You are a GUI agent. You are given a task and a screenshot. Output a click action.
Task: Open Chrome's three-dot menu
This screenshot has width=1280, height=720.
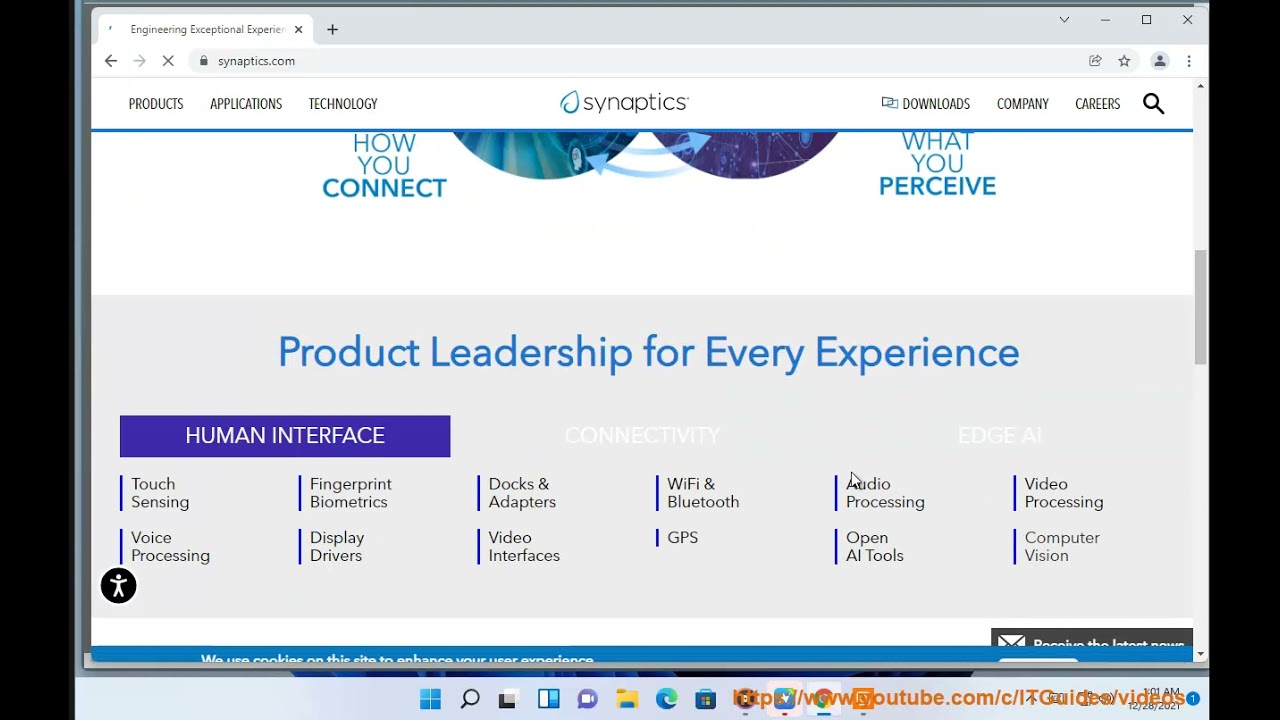(1189, 61)
